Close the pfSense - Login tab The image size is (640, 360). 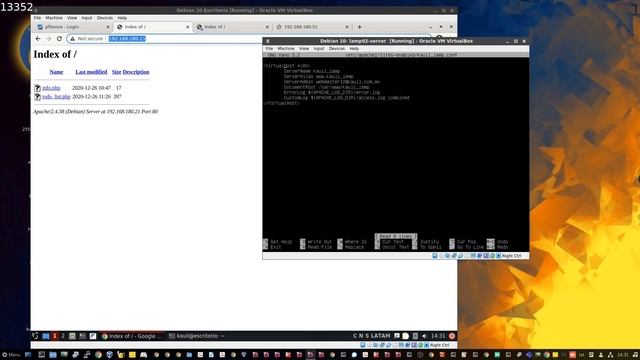coord(108,27)
